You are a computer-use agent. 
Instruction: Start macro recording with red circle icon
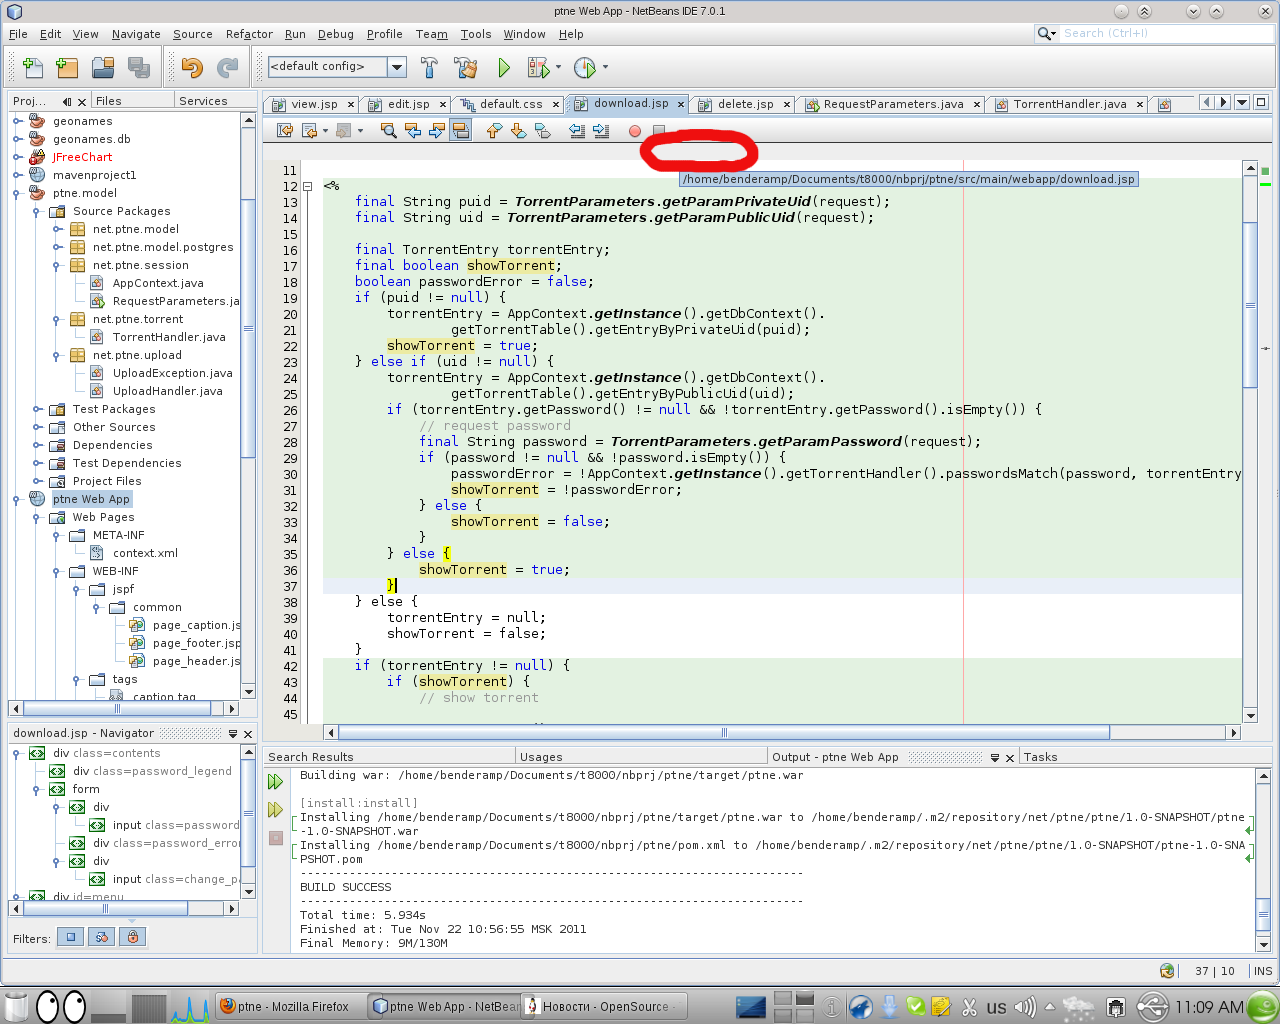click(x=634, y=131)
